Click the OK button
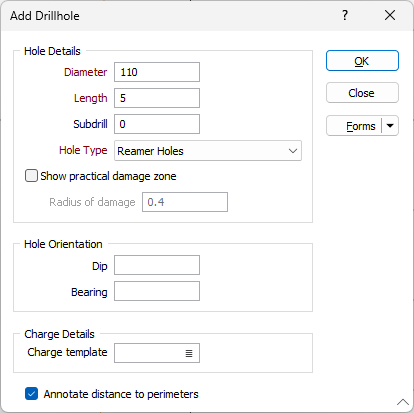Image resolution: width=414 pixels, height=413 pixels. (x=362, y=61)
